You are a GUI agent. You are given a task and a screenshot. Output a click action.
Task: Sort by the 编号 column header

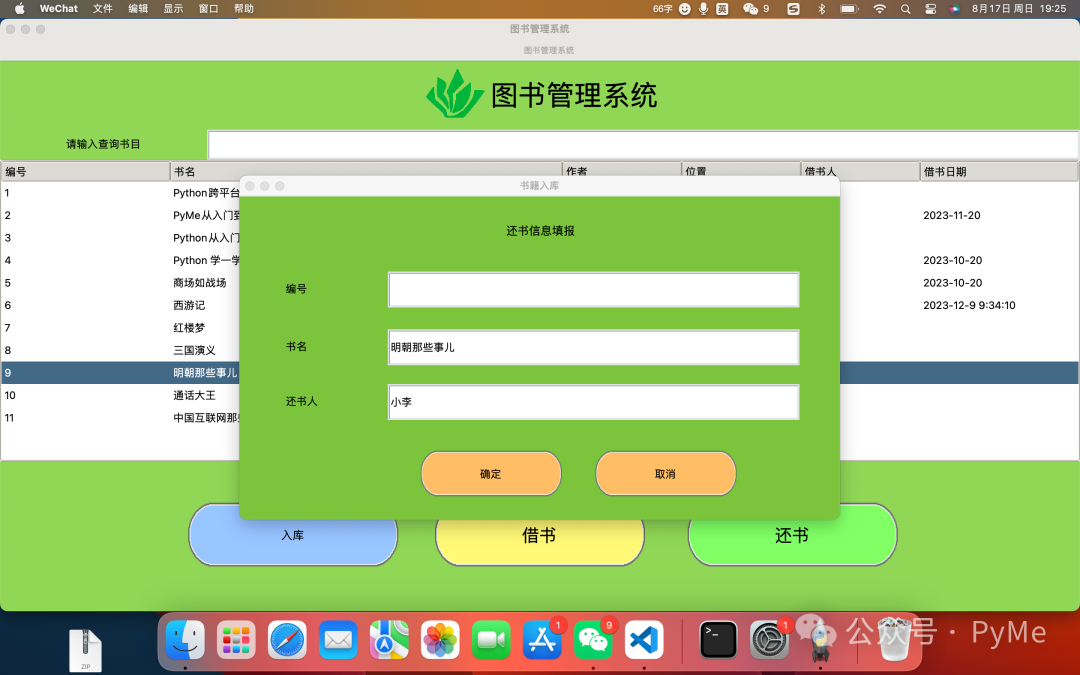click(x=85, y=172)
